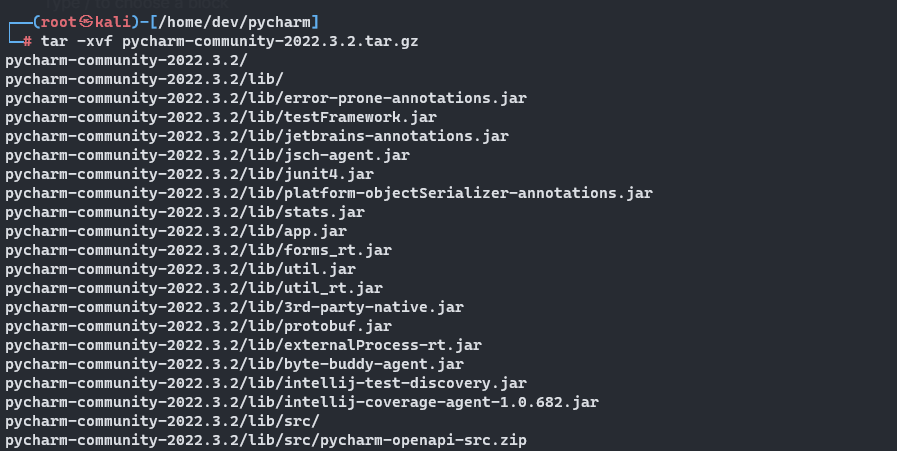The image size is (897, 451).
Task: Click the error-prone-annotations.jar output line
Action: click(265, 98)
